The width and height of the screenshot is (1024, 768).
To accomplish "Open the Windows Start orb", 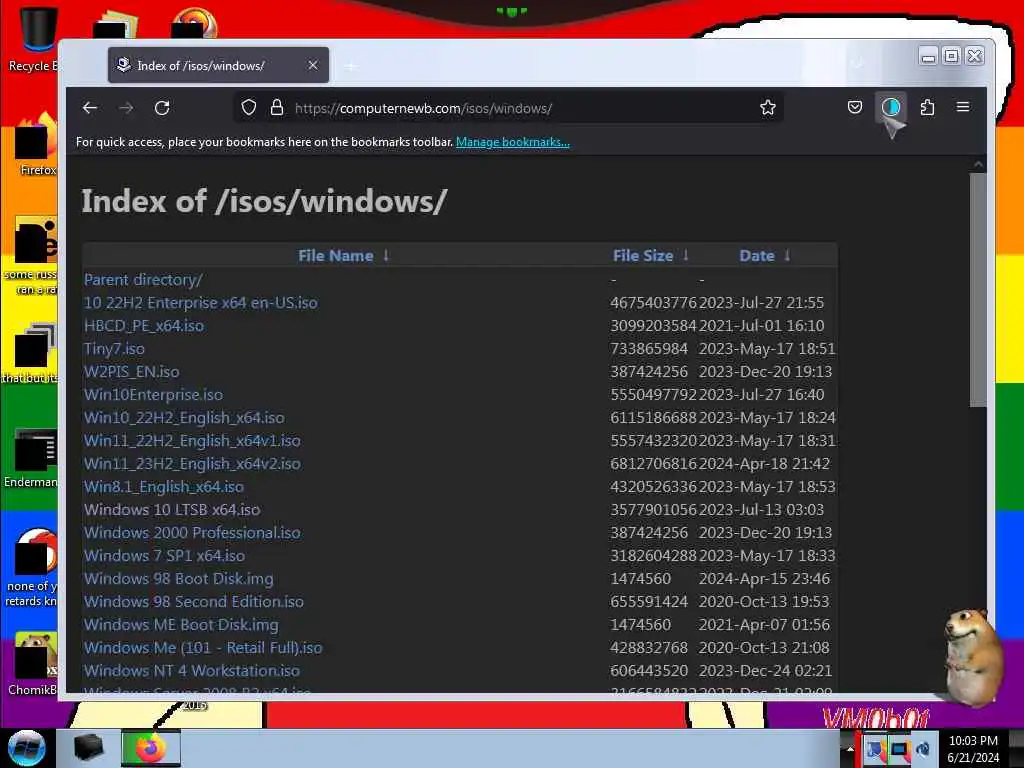I will (x=27, y=748).
